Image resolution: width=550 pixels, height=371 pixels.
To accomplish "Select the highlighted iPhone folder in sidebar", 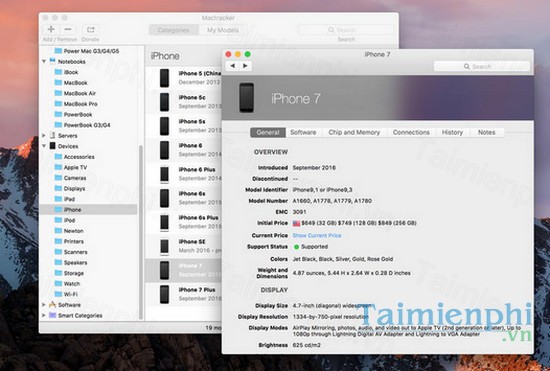I will (88, 210).
